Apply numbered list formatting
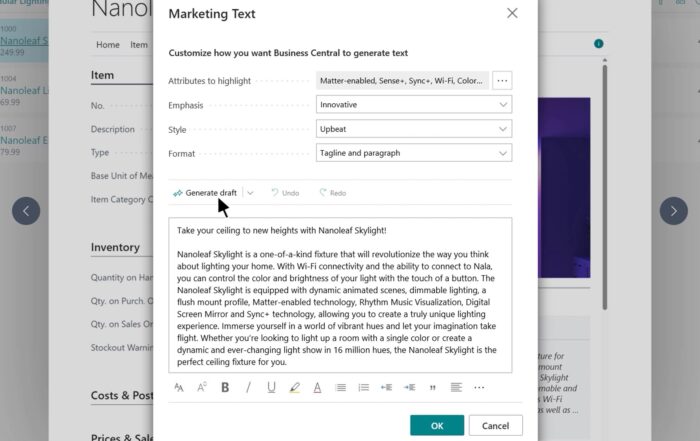 coord(363,387)
